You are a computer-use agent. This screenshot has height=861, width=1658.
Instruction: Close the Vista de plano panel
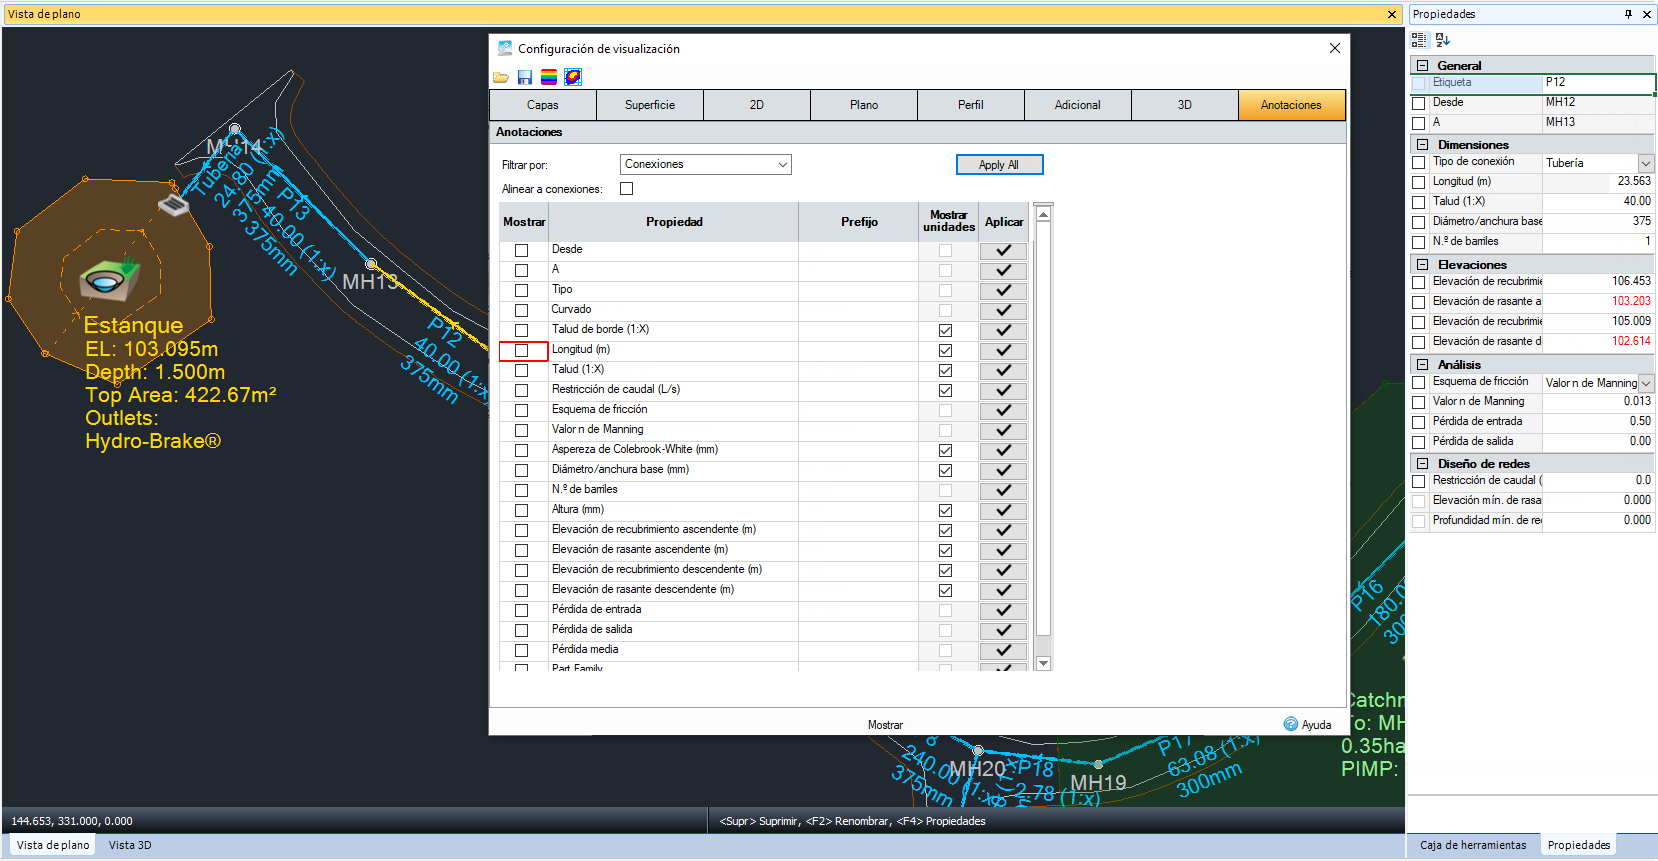coord(1391,14)
